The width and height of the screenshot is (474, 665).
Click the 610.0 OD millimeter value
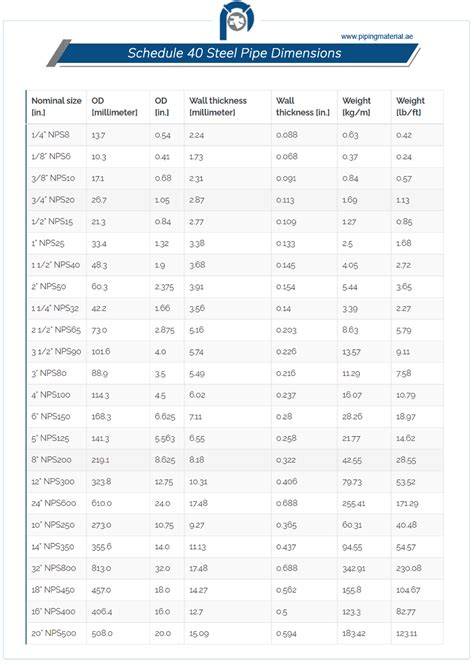pyautogui.click(x=101, y=503)
